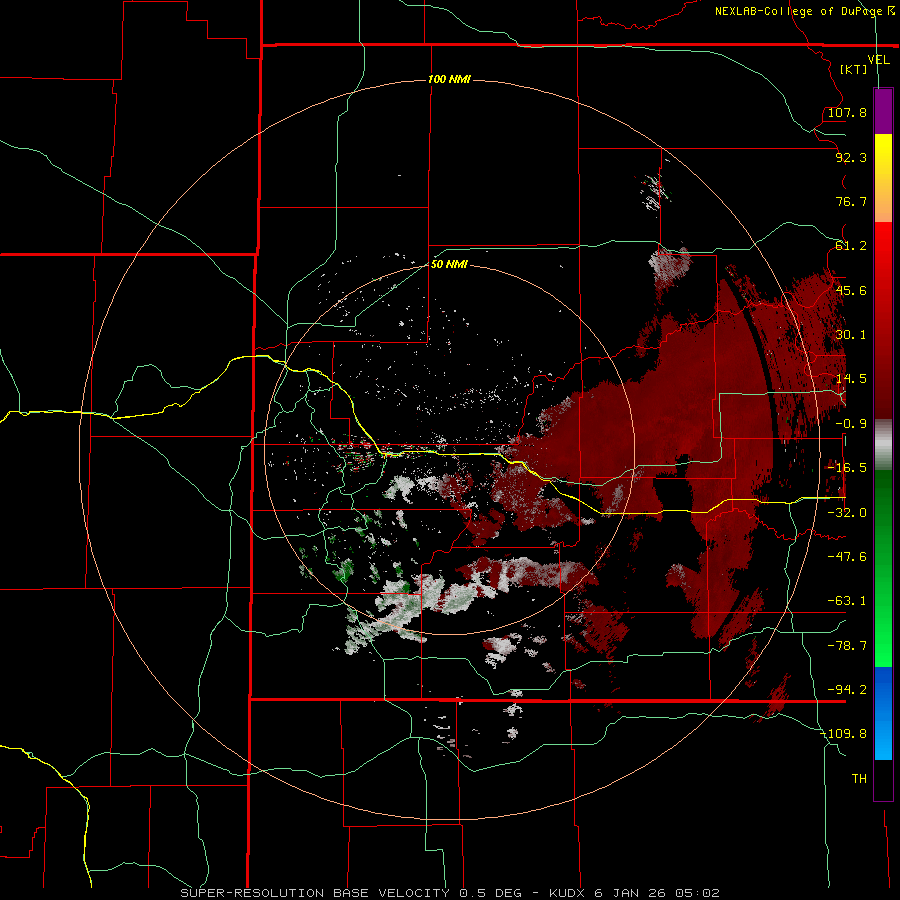The width and height of the screenshot is (900, 900).
Task: Click the bright blue segment of the color bar
Action: pyautogui.click(x=883, y=713)
